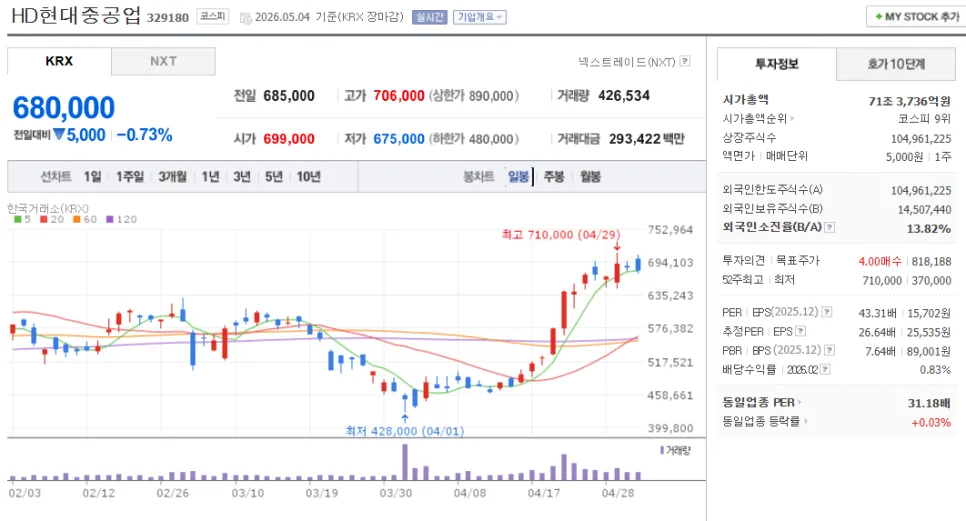This screenshot has width=966, height=521.
Task: Click help icon next to 추정PER EPS
Action: [x=800, y=331]
